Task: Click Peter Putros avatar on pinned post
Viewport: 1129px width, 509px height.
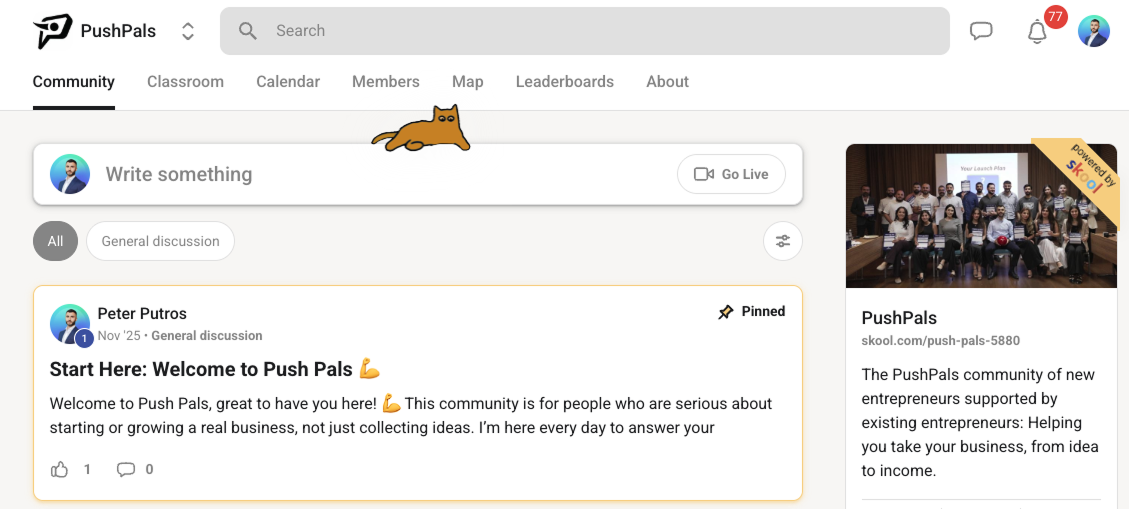Action: click(70, 324)
